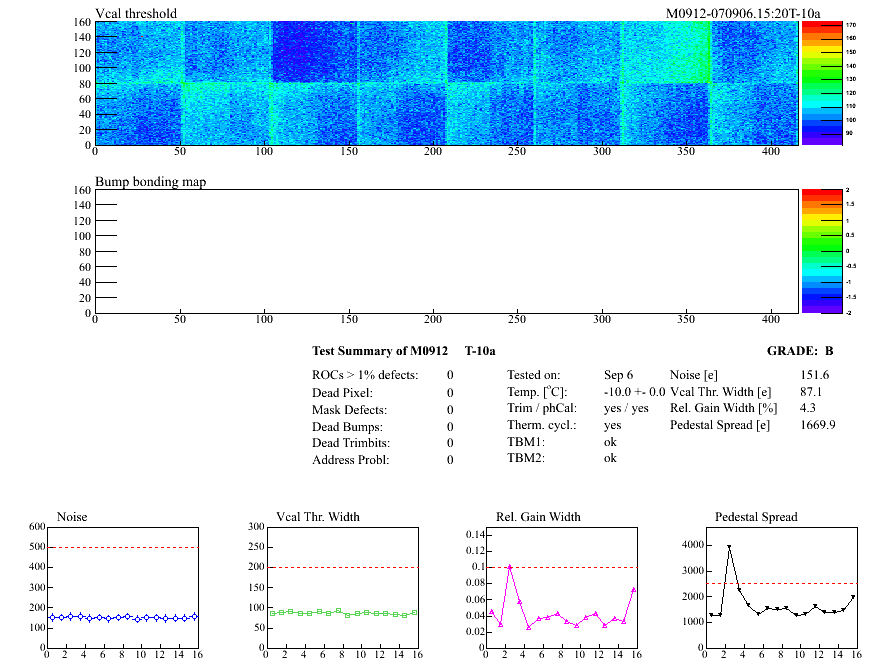Screen dimensions: 896x672
Task: Click the GRADE: B label
Action: pyautogui.click(x=800, y=351)
